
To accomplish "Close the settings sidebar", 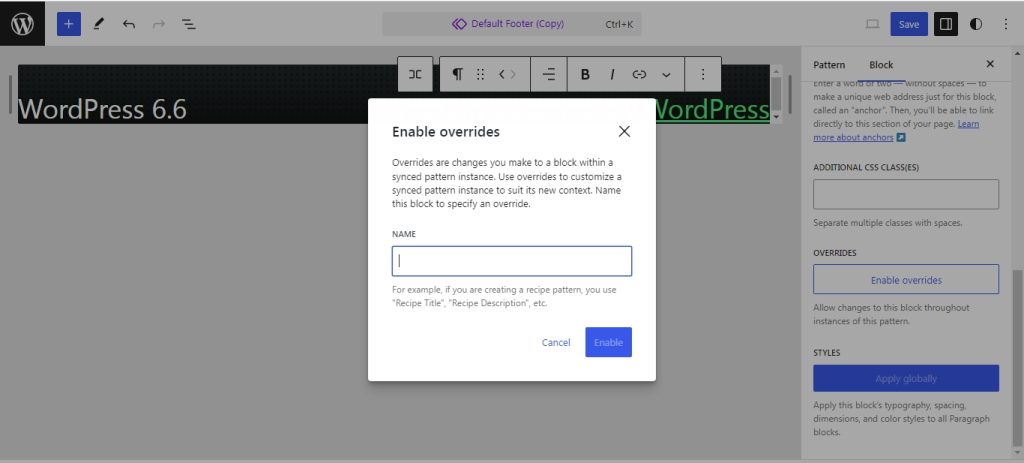I will pos(989,64).
